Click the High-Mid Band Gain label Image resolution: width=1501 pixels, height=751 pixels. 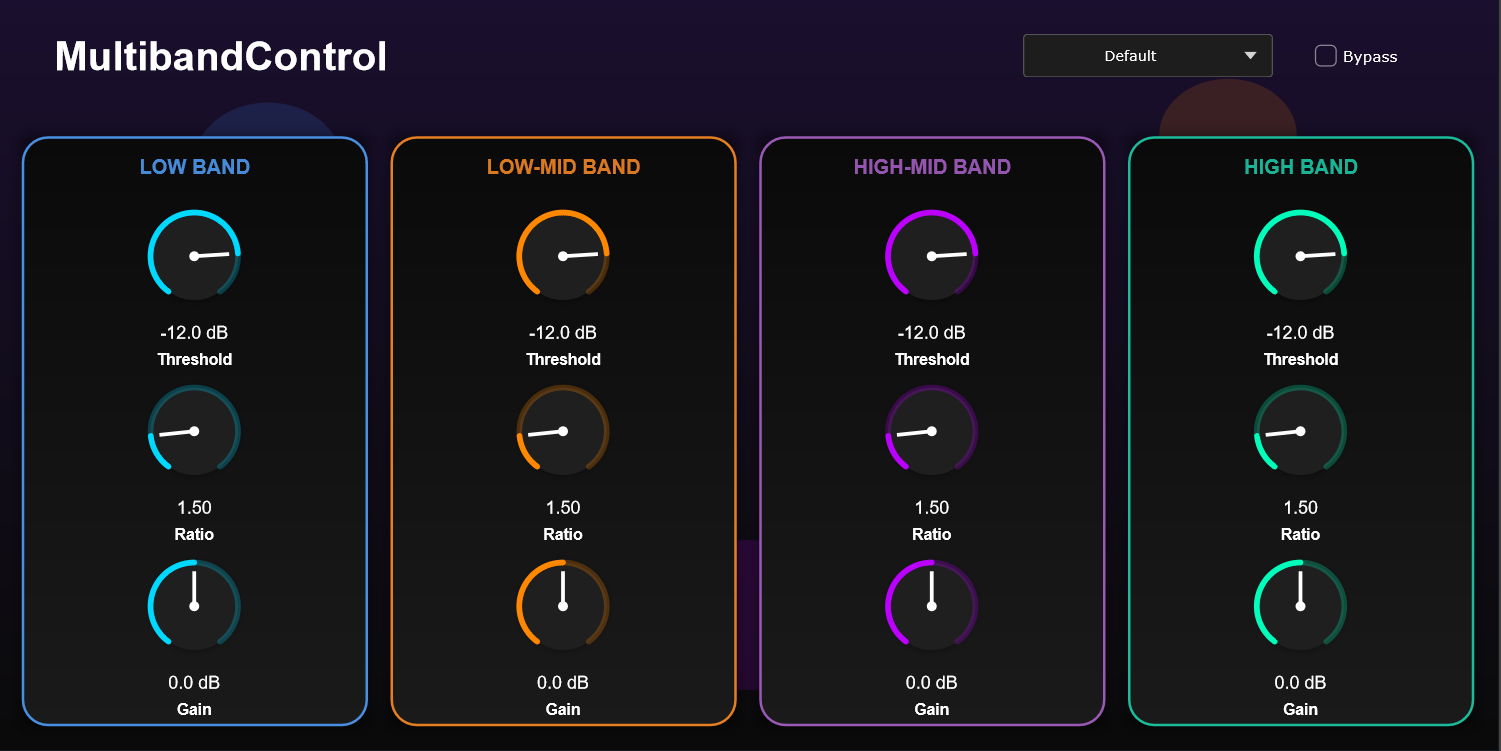point(932,709)
